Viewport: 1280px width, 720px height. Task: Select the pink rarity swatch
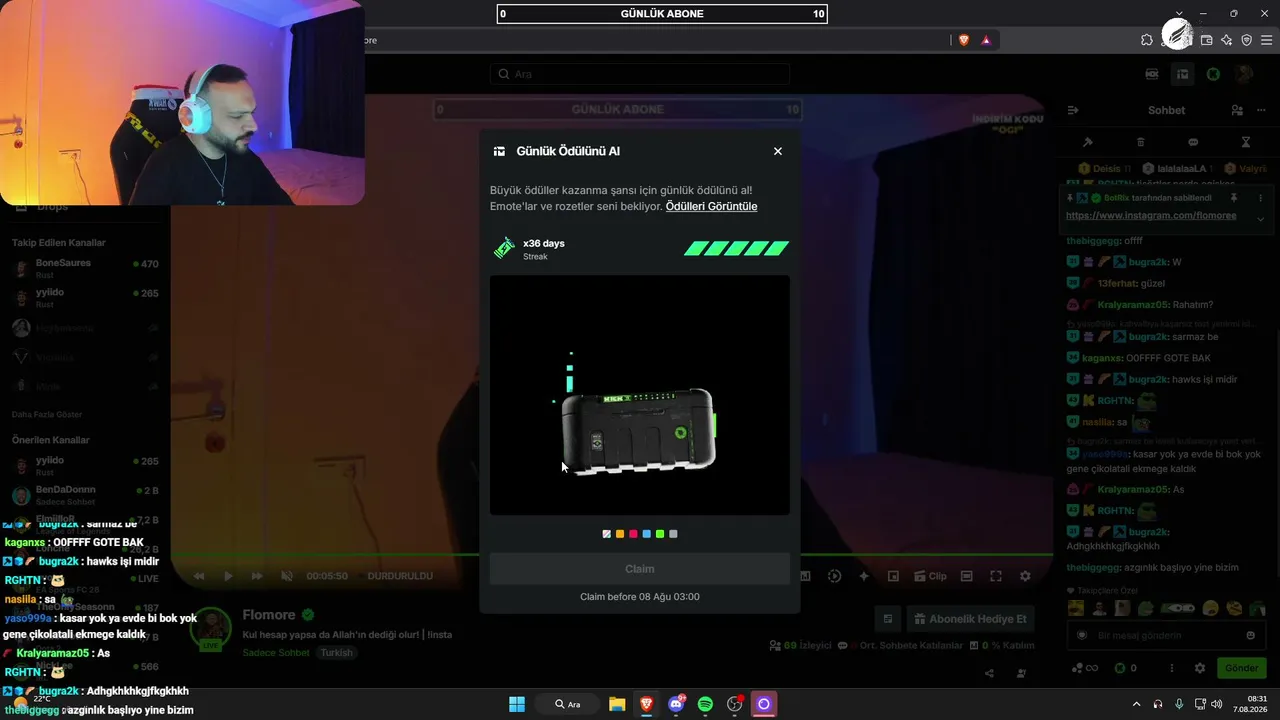(633, 534)
